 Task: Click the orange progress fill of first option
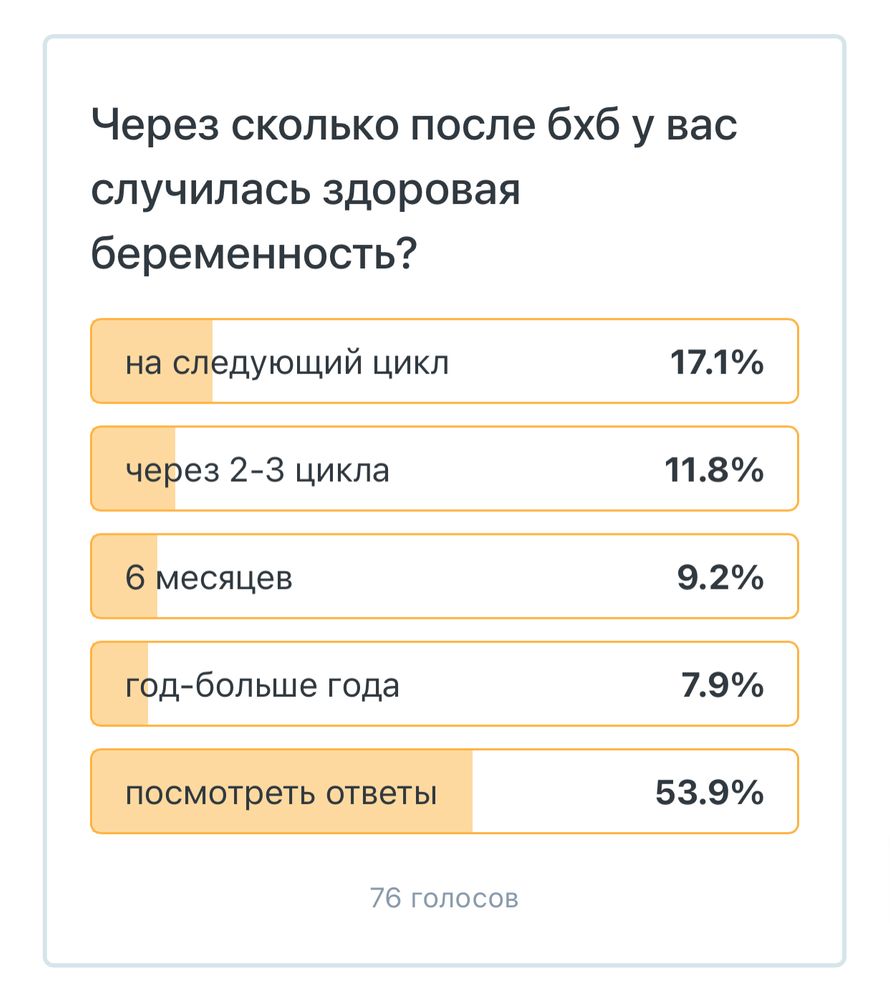pos(150,361)
